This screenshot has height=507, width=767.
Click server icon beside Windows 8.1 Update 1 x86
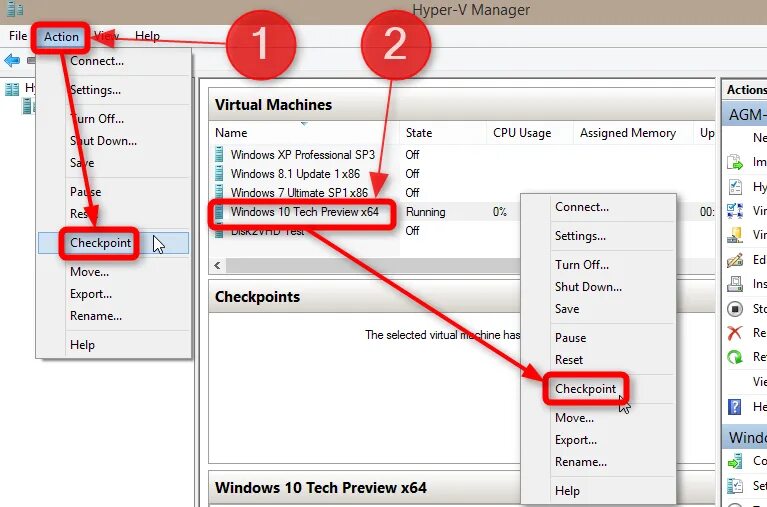coord(219,174)
